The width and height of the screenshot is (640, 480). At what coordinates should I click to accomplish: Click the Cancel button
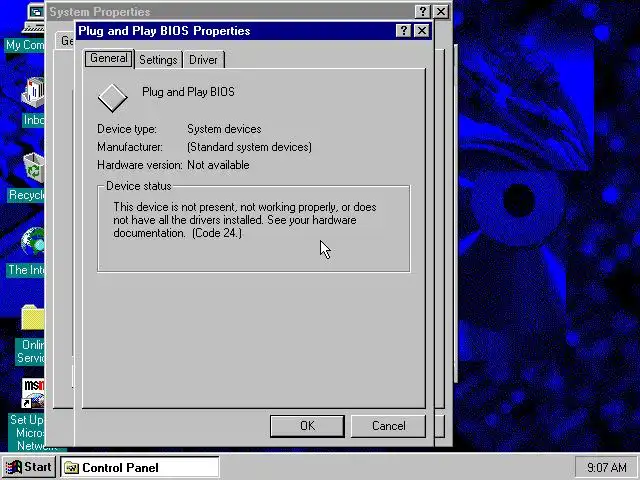pos(389,426)
